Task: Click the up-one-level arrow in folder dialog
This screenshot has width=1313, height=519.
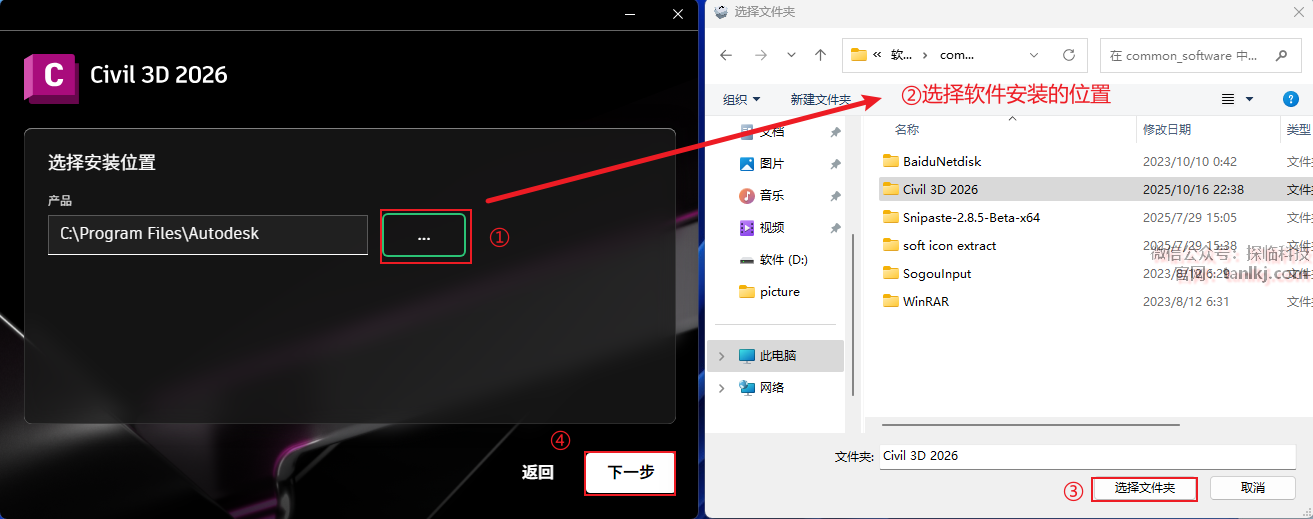Action: [x=820, y=55]
